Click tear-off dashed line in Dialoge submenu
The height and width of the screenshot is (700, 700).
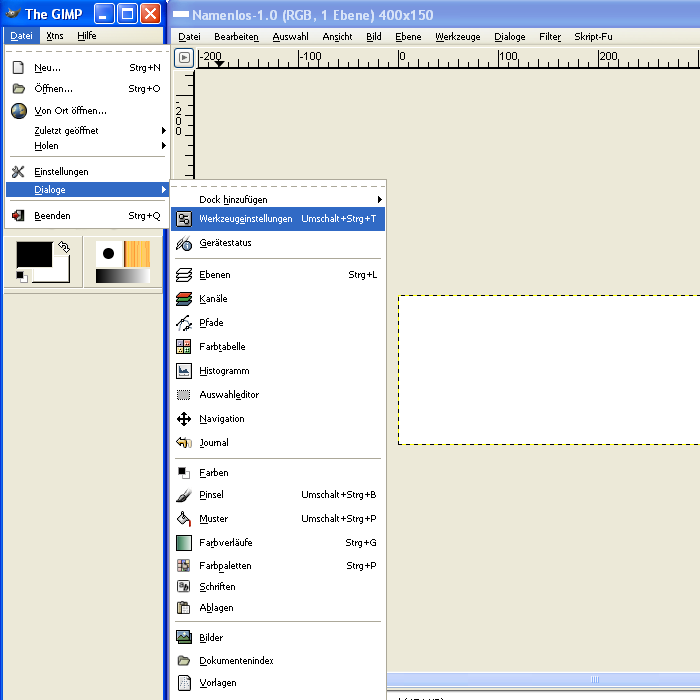click(278, 187)
